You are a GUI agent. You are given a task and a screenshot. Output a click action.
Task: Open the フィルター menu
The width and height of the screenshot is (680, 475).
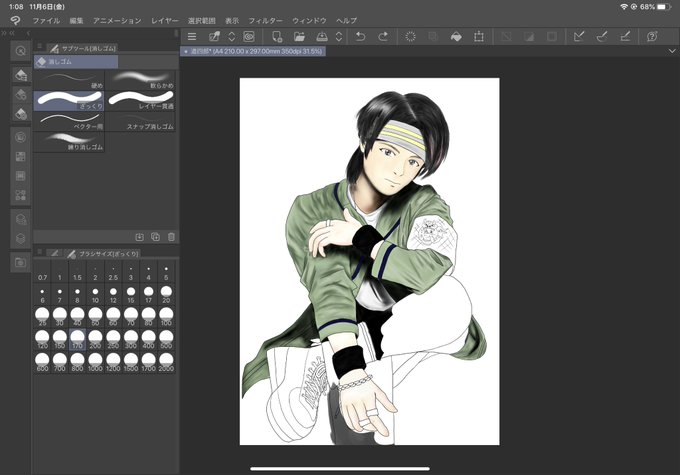[x=265, y=20]
